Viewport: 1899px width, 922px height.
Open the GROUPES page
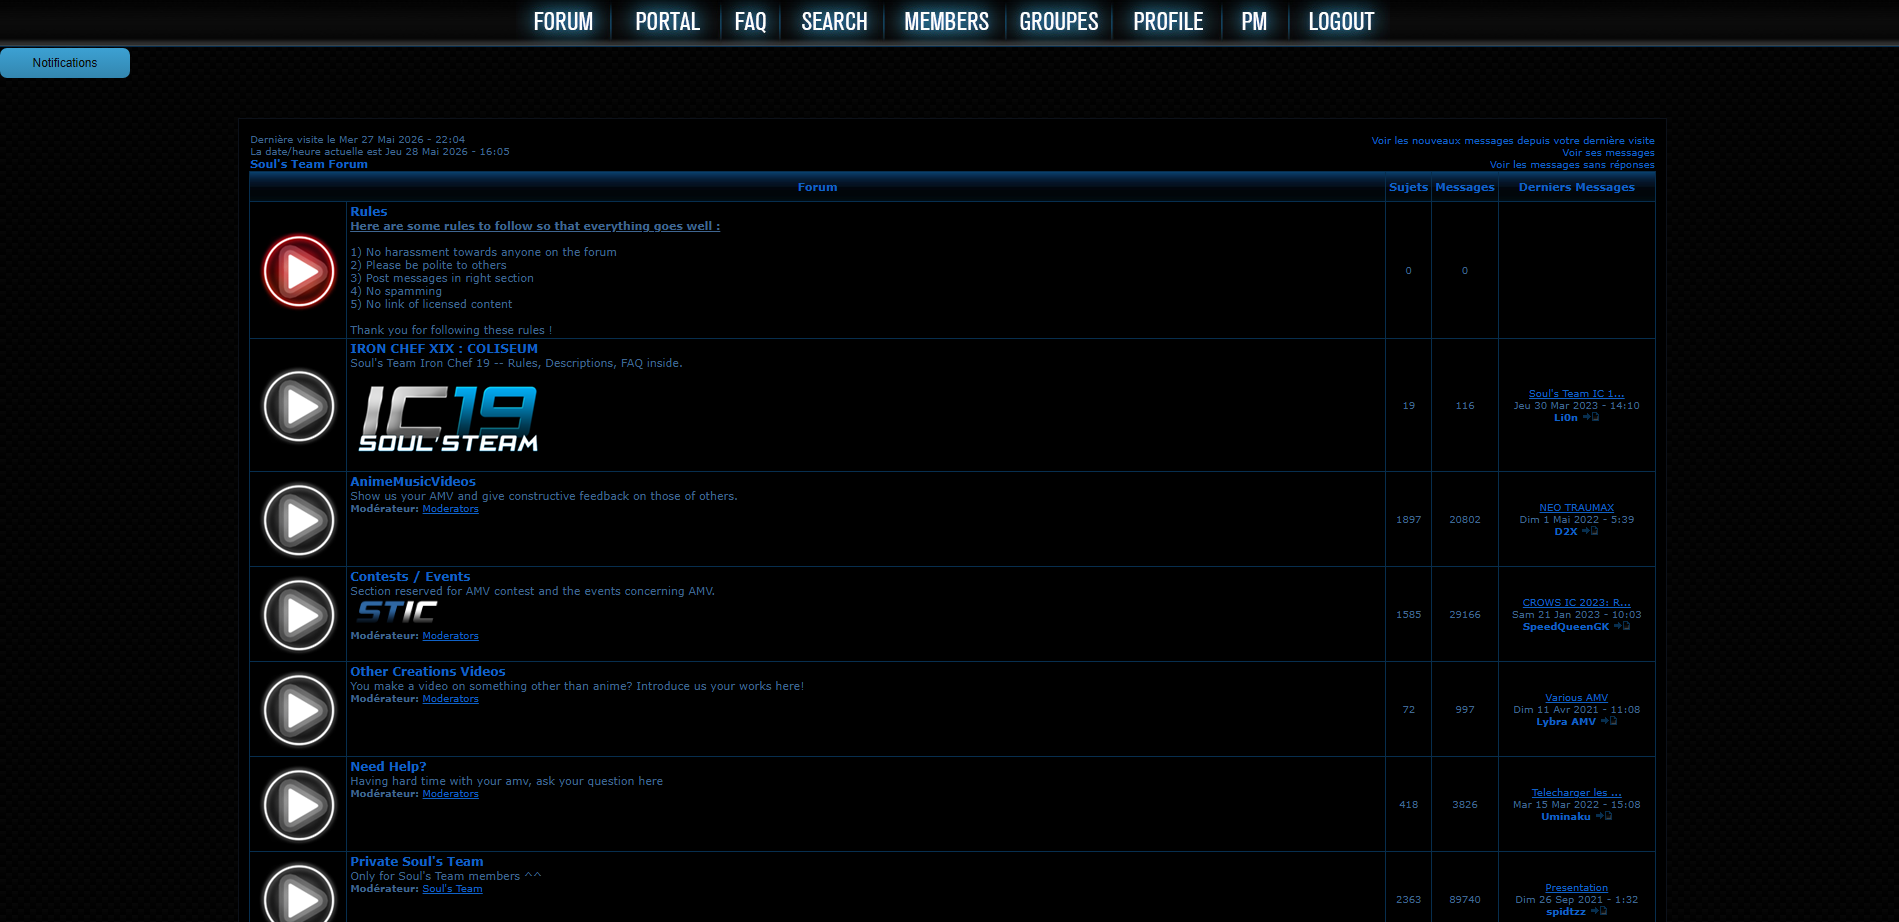(1058, 21)
